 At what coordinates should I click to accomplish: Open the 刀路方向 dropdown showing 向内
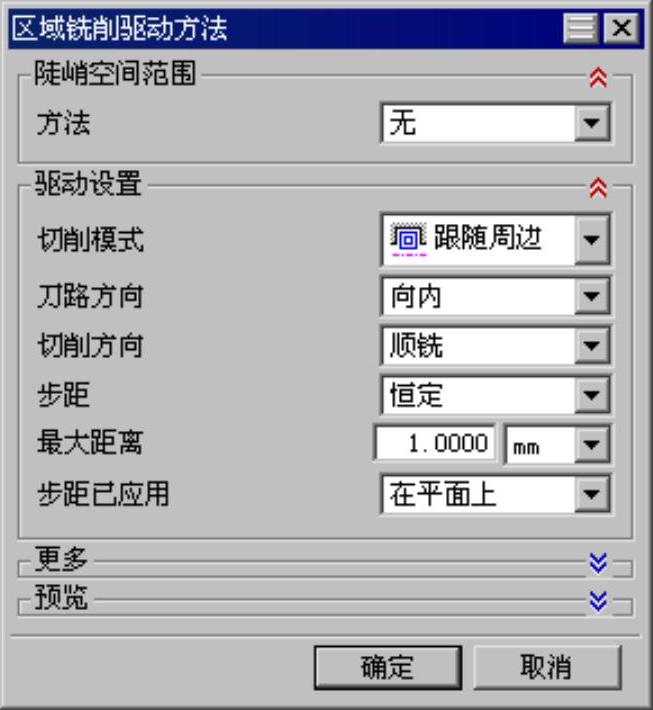[495, 297]
